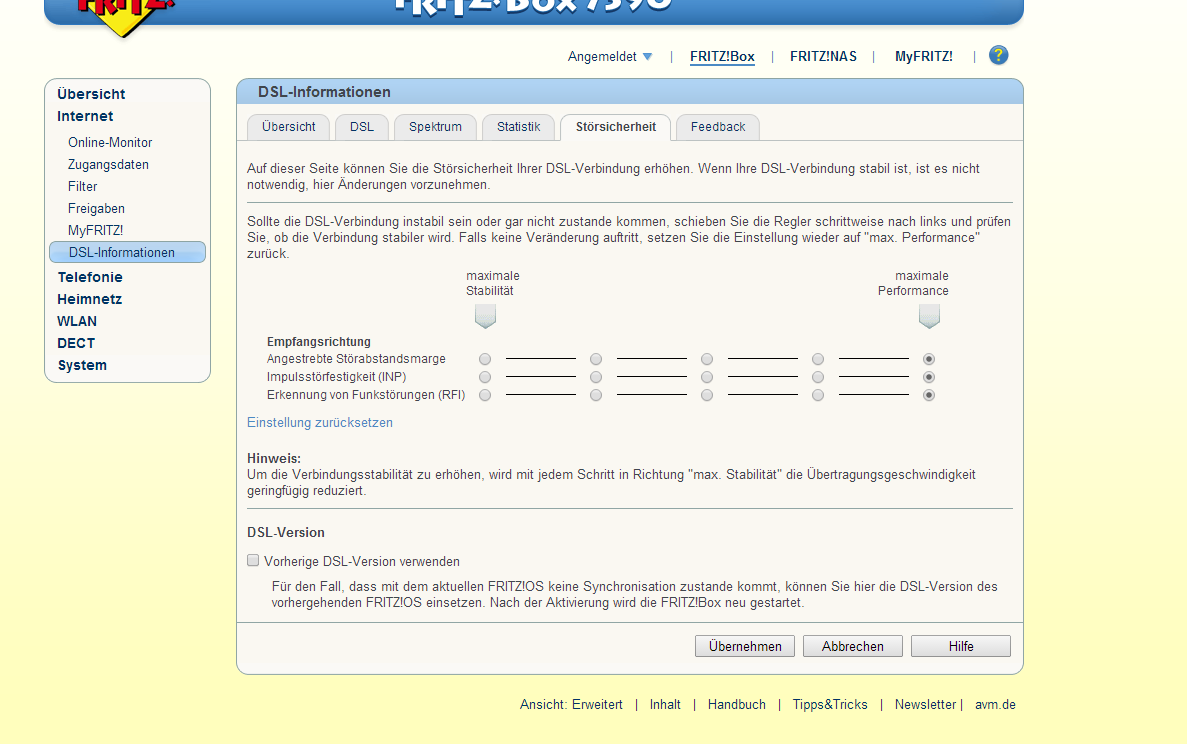
Task: Expand the Angemeldet dropdown arrow
Action: (x=647, y=57)
